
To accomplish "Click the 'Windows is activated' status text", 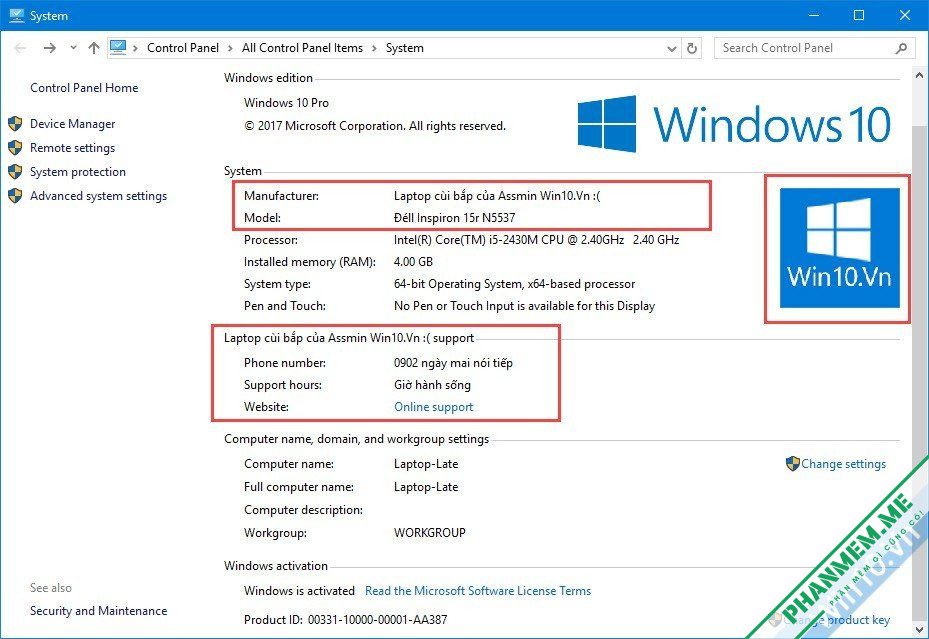I will 299,590.
